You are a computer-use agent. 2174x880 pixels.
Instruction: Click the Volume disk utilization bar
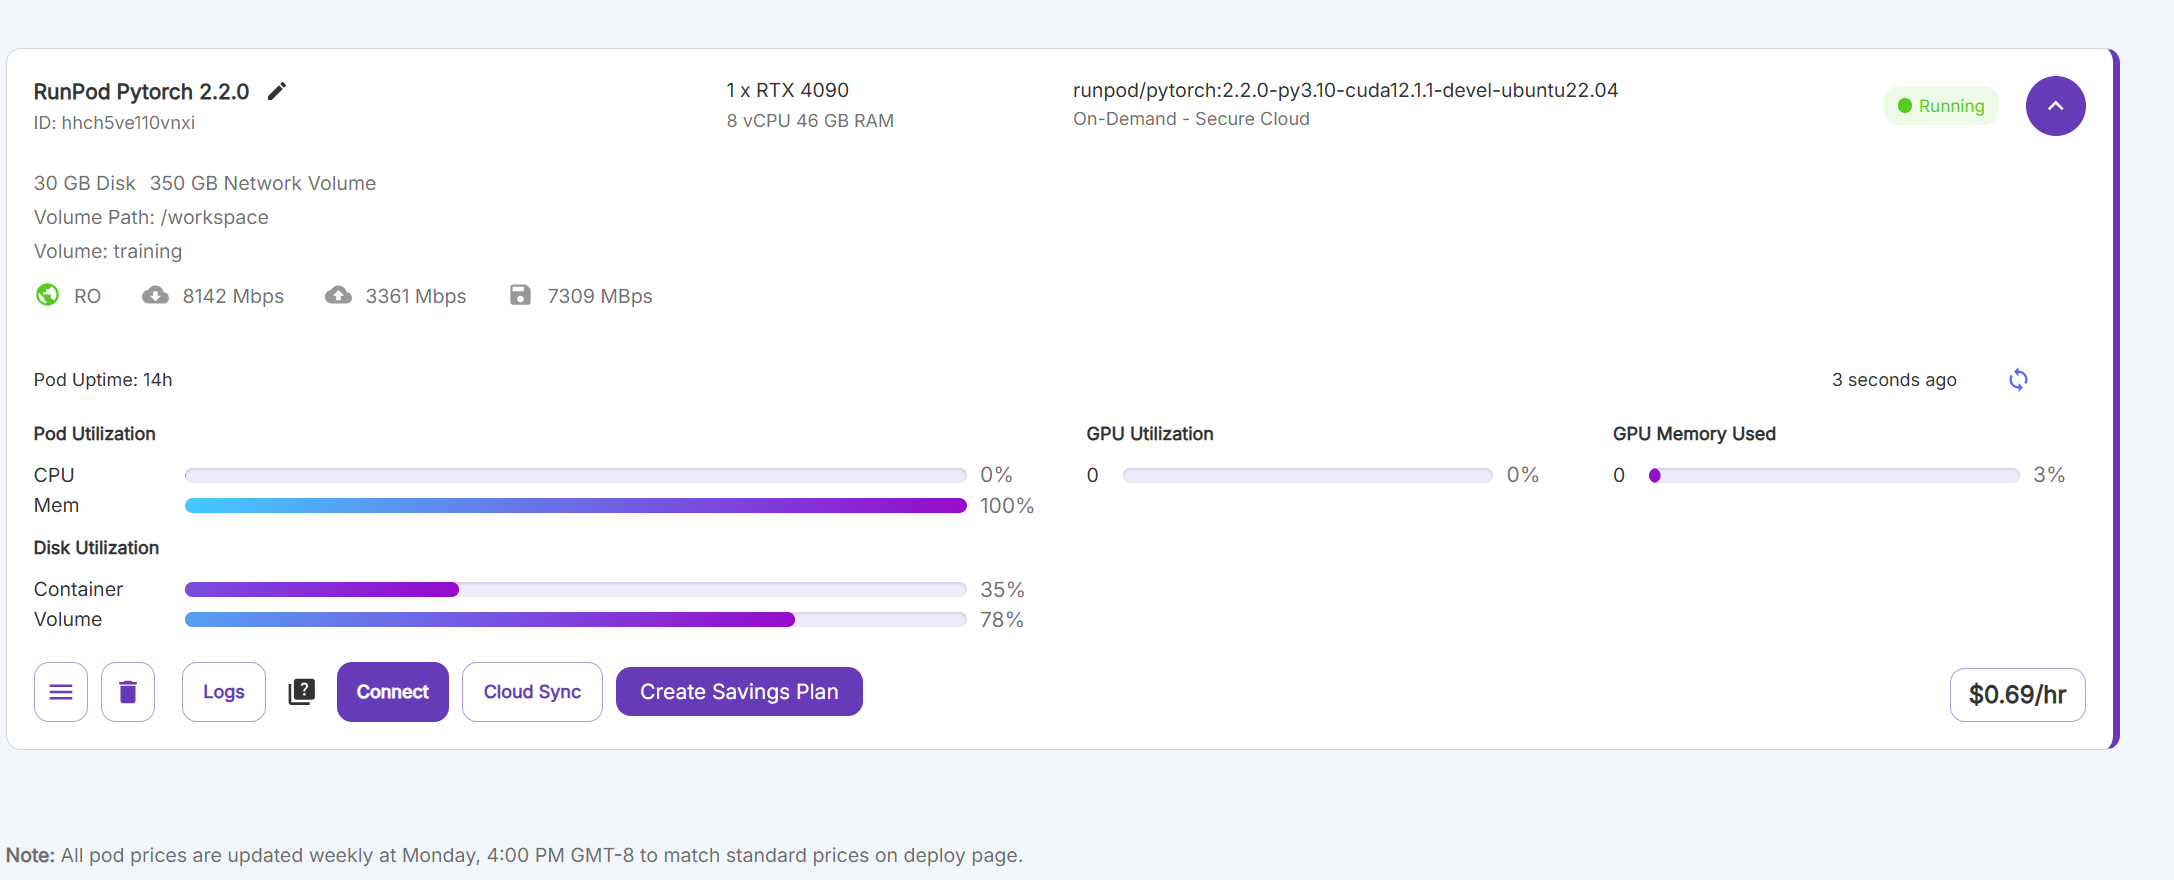(x=575, y=620)
